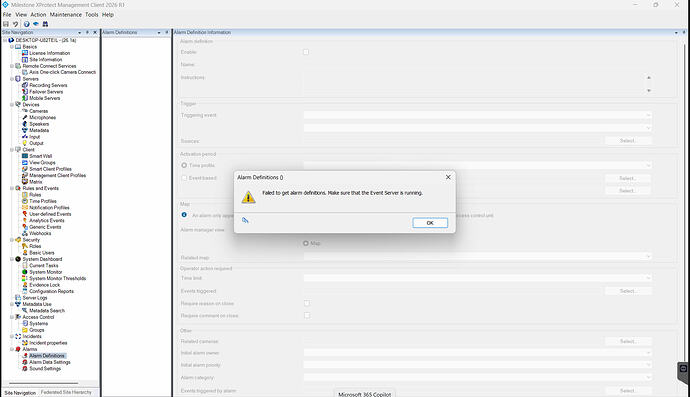The height and width of the screenshot is (397, 690).
Task: Close the Alarm Definitions error dialog
Action: click(x=448, y=177)
